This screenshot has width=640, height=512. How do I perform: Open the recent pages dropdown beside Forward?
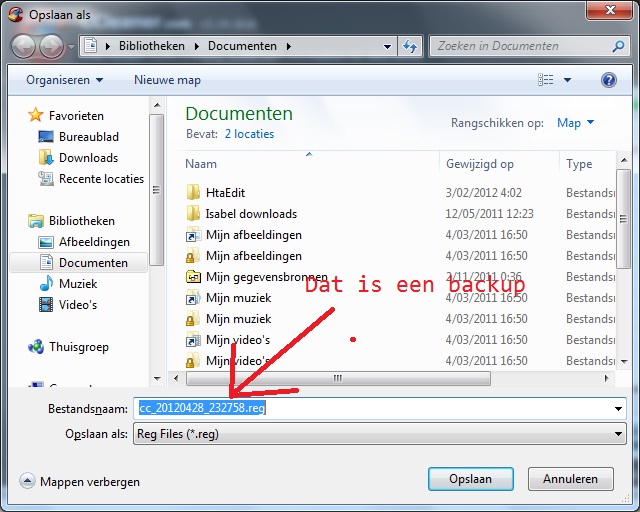[71, 47]
